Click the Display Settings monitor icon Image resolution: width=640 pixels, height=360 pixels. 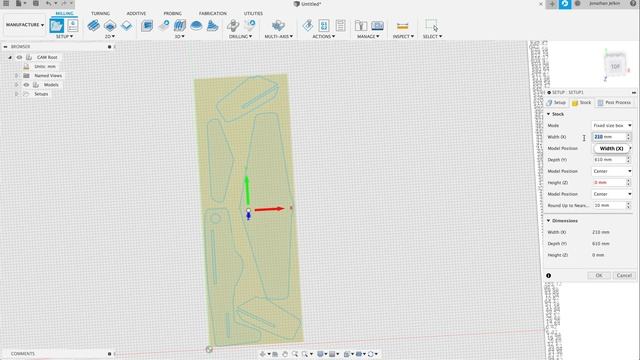click(x=321, y=354)
